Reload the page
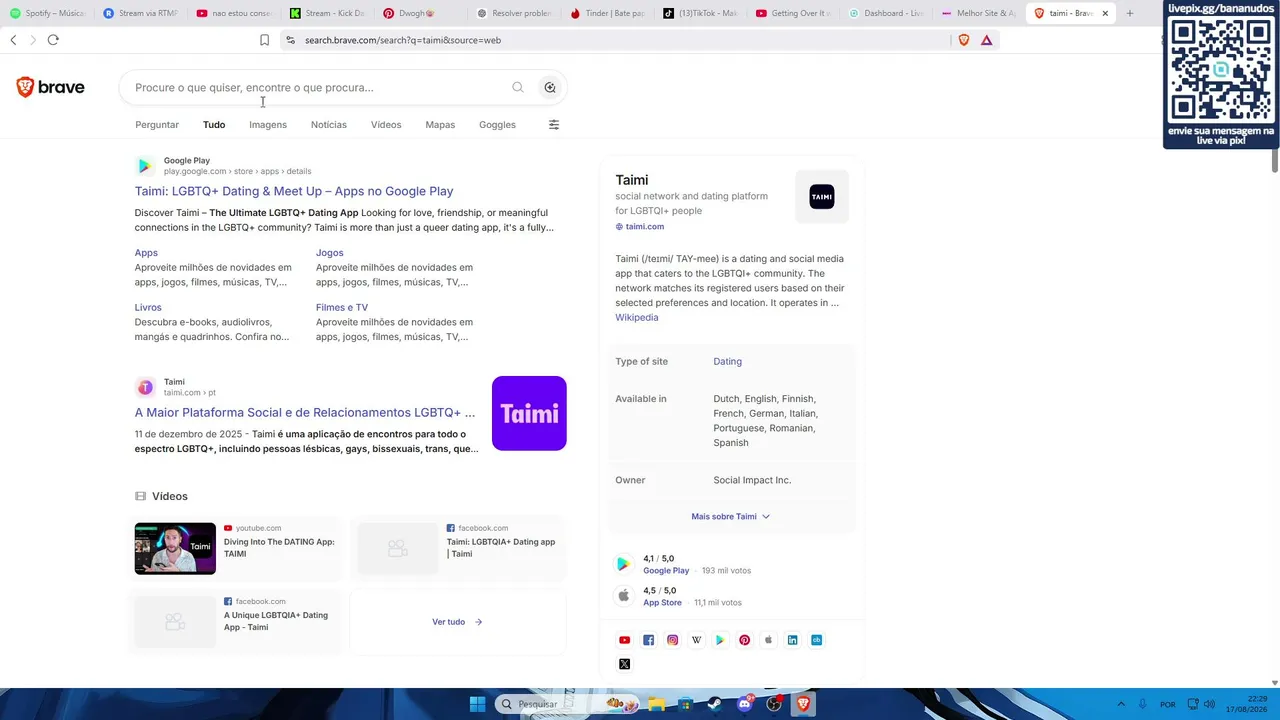This screenshot has width=1280, height=720. (x=53, y=40)
